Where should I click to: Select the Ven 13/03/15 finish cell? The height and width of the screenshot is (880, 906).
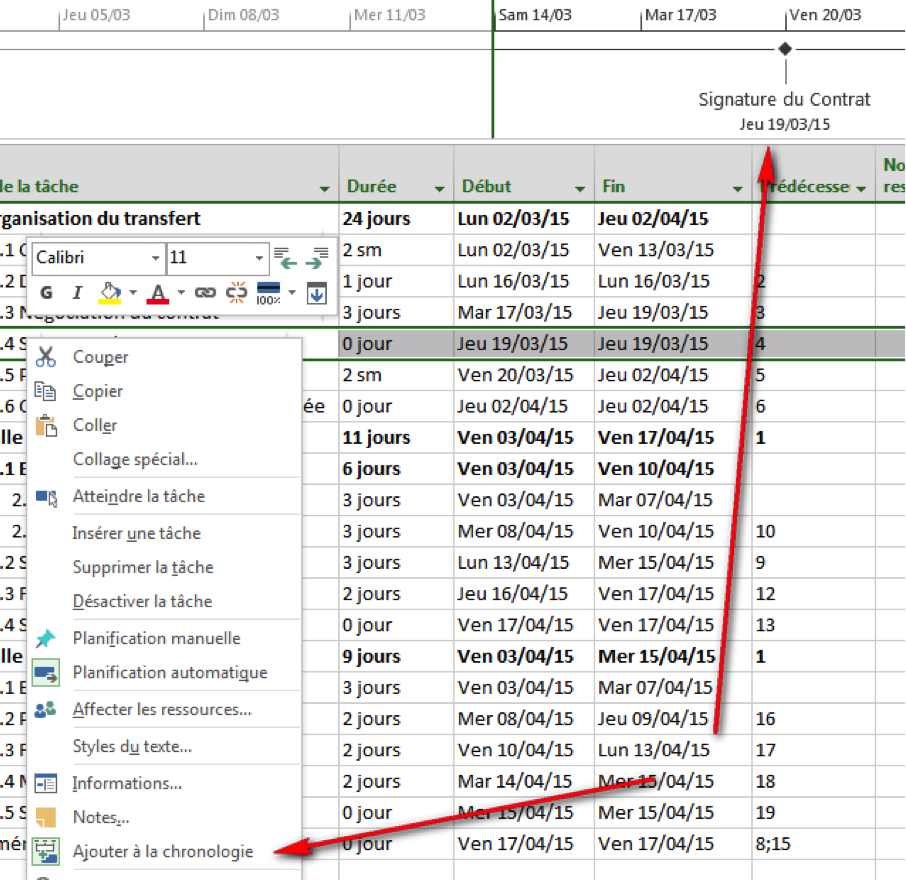click(x=673, y=250)
